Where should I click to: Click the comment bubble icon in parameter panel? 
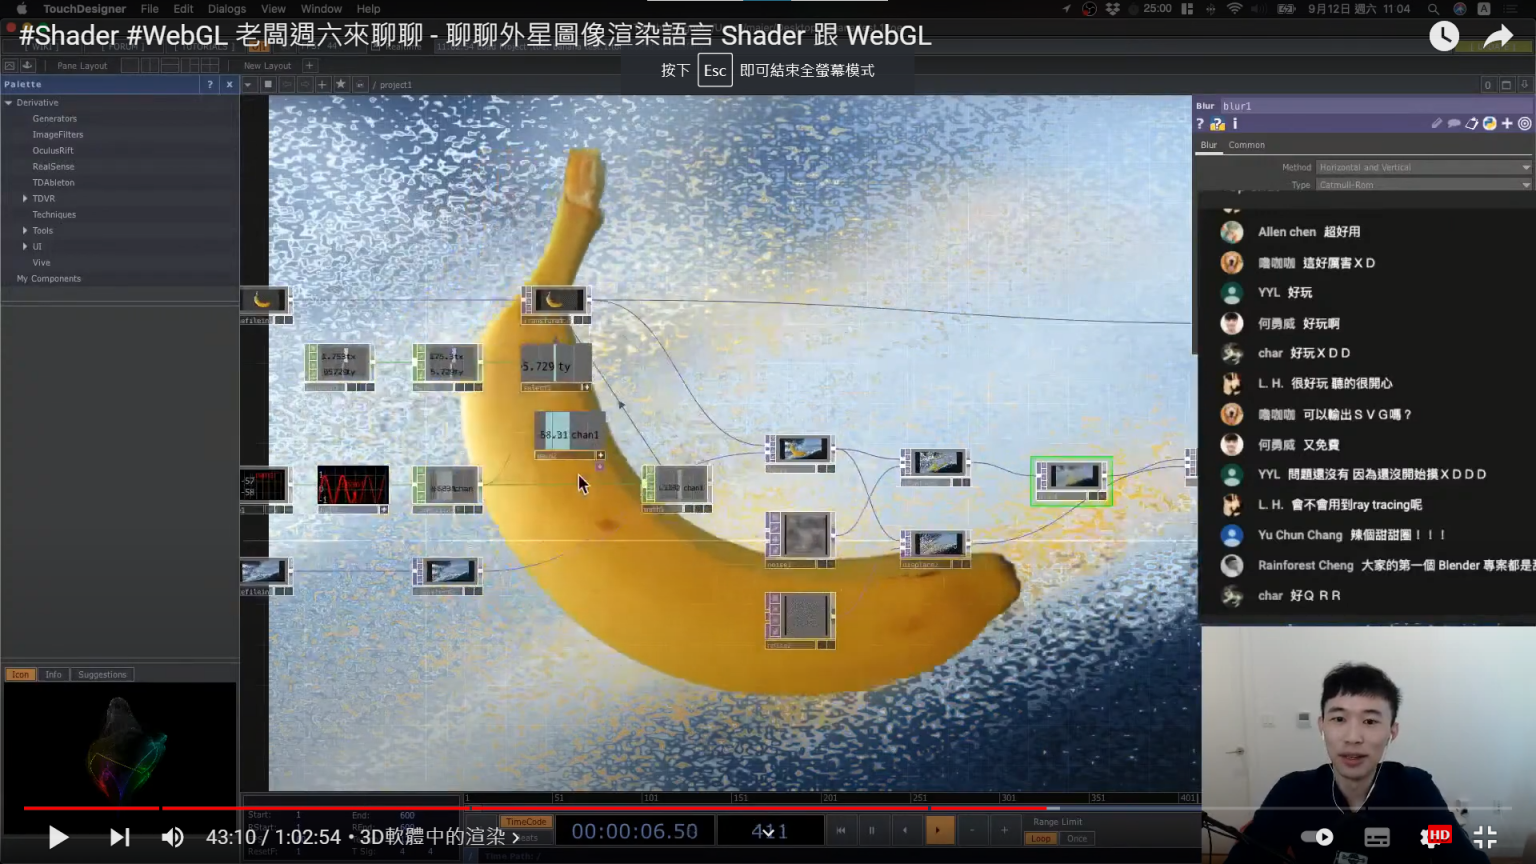pos(1455,123)
